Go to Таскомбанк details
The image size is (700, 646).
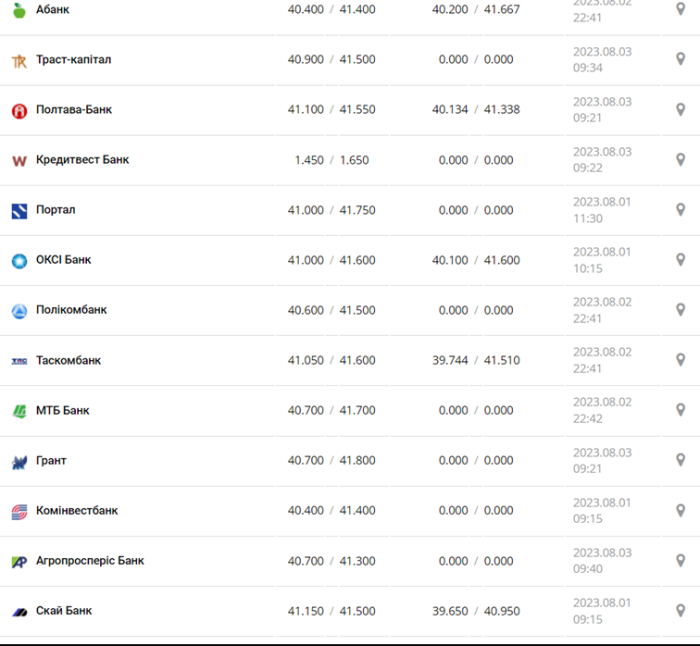pyautogui.click(x=68, y=360)
